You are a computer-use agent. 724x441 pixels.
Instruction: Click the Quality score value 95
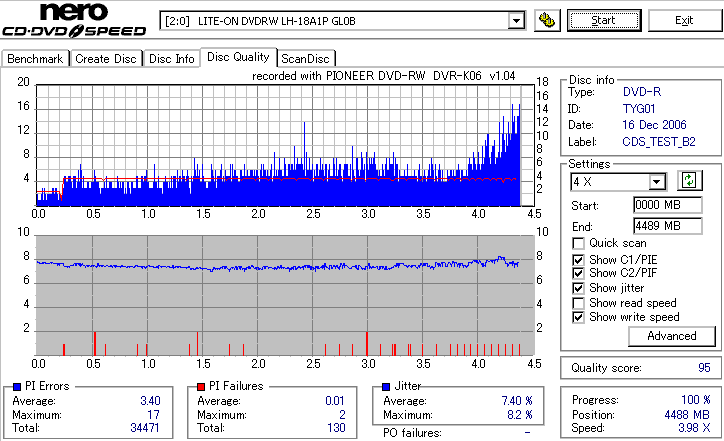[x=704, y=368]
